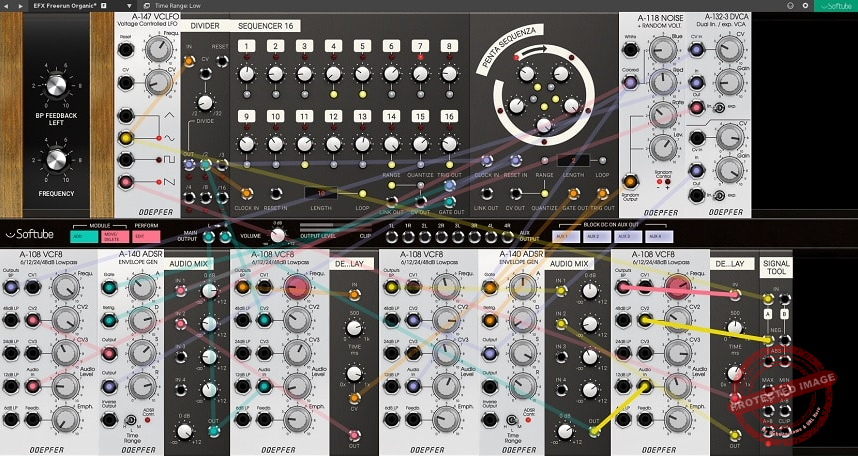Flip first A-140 ADSR Time Range switch
Image resolution: width=858 pixels, height=456 pixels.
[x=131, y=420]
